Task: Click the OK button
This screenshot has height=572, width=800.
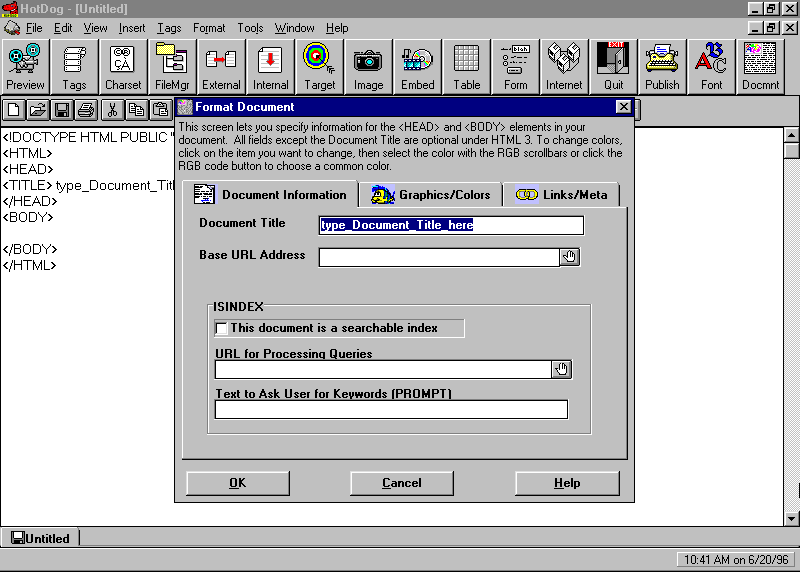Action: [238, 483]
